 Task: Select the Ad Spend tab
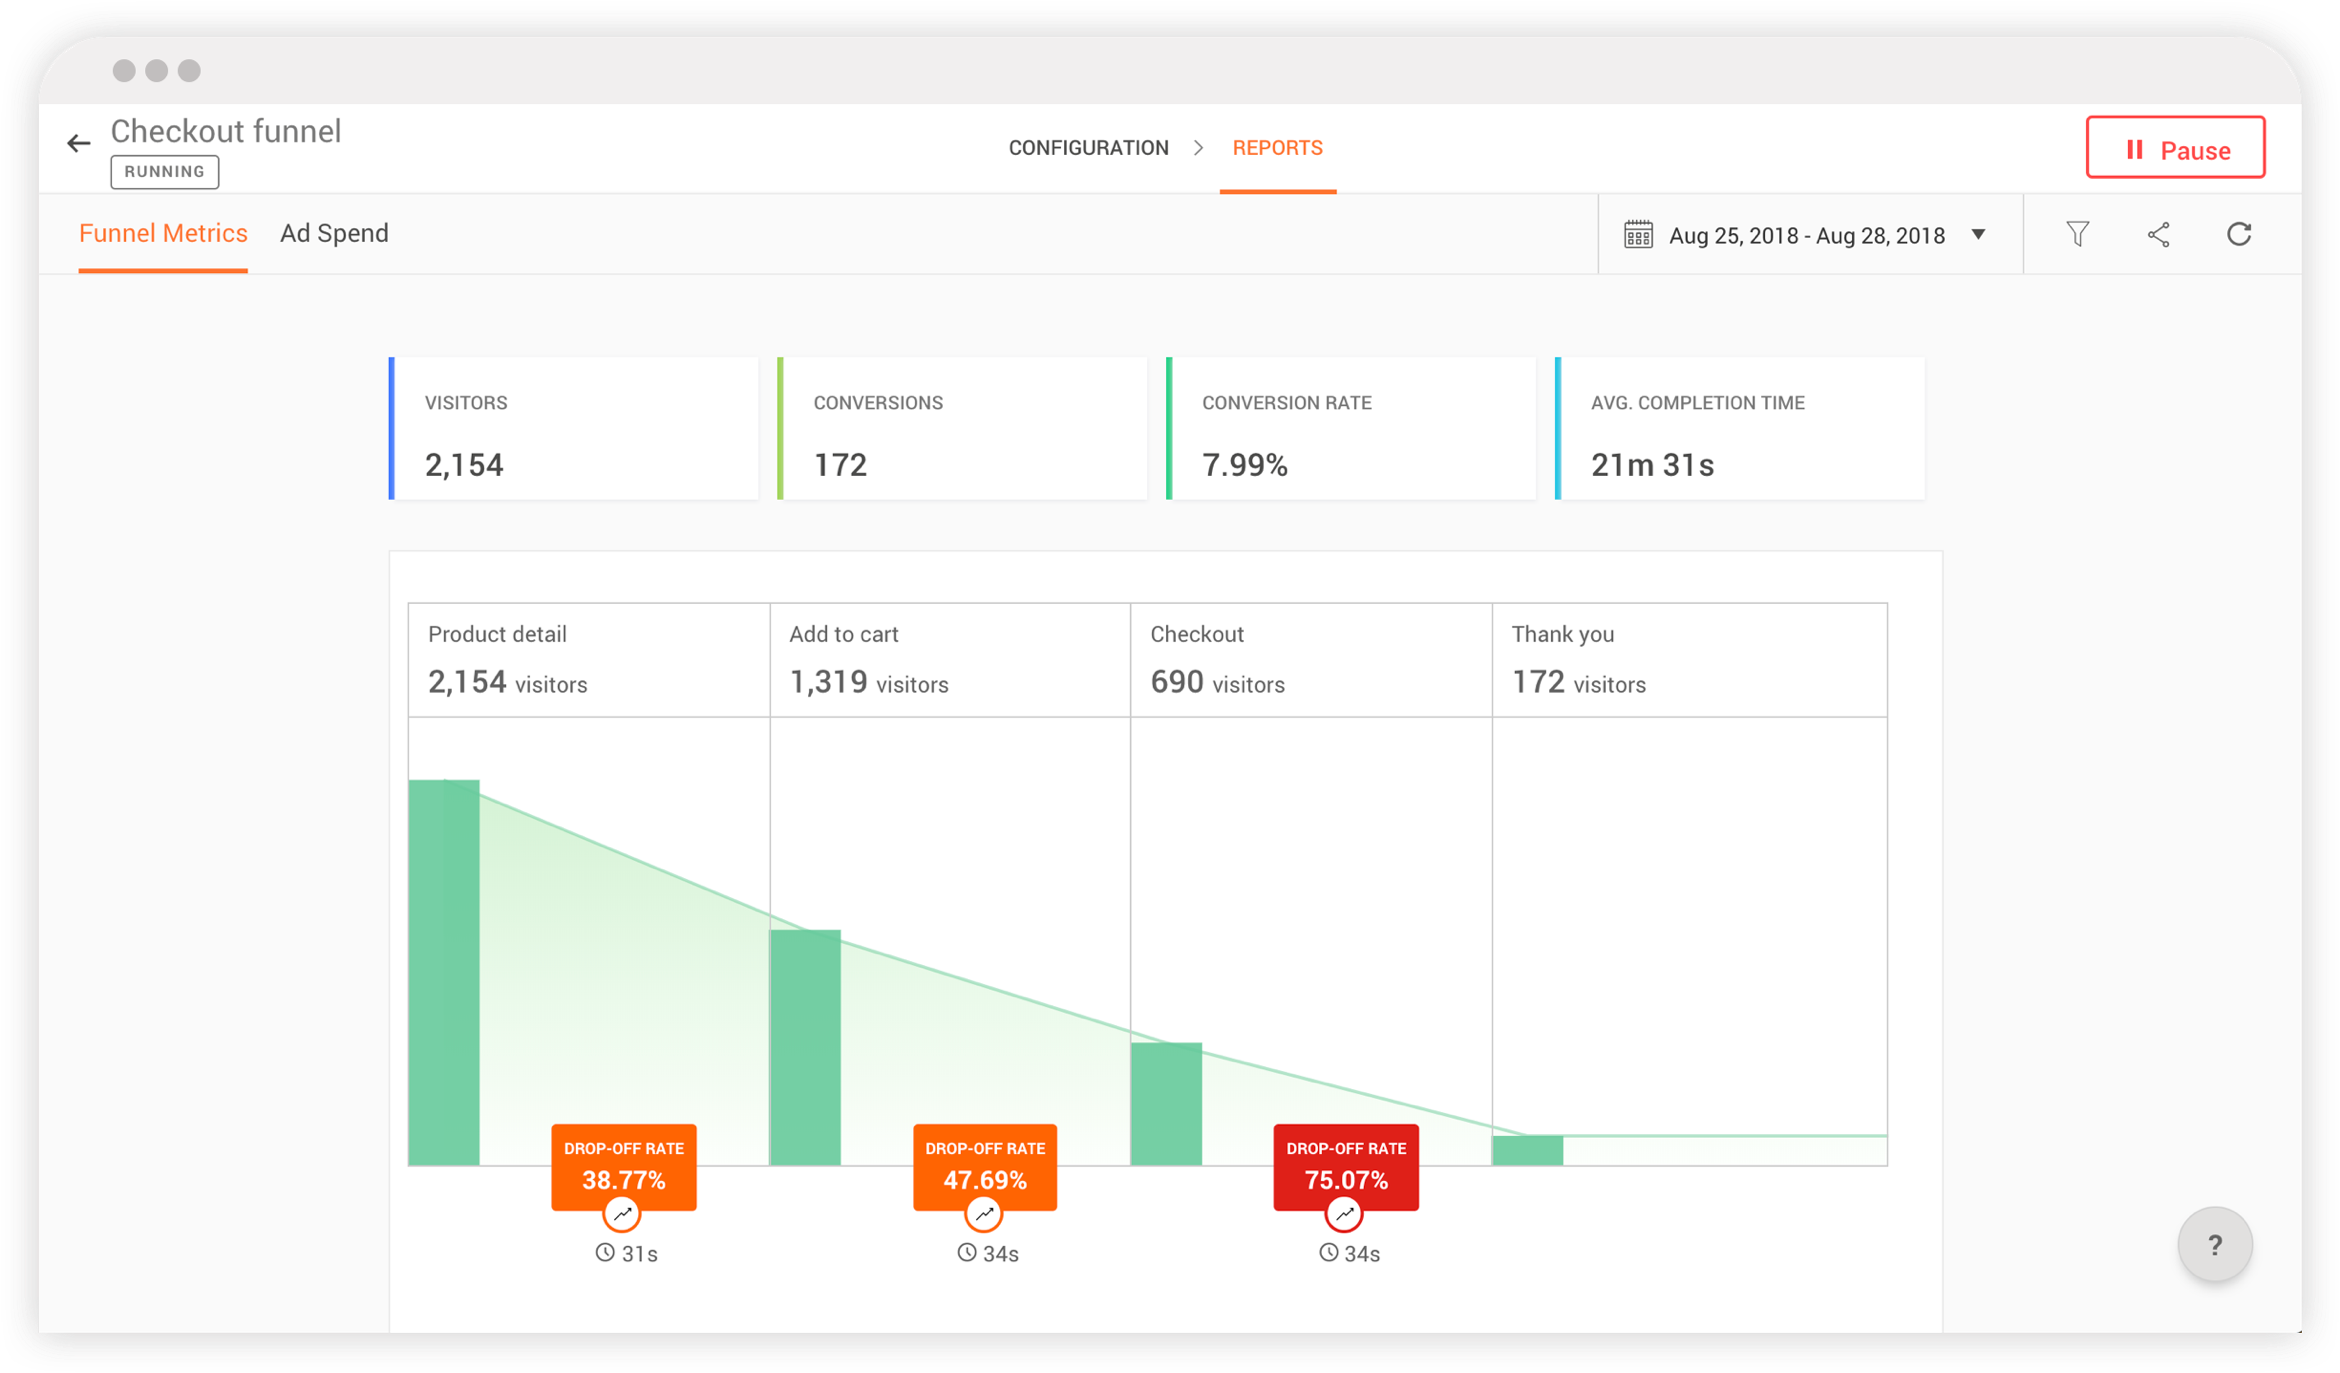335,232
